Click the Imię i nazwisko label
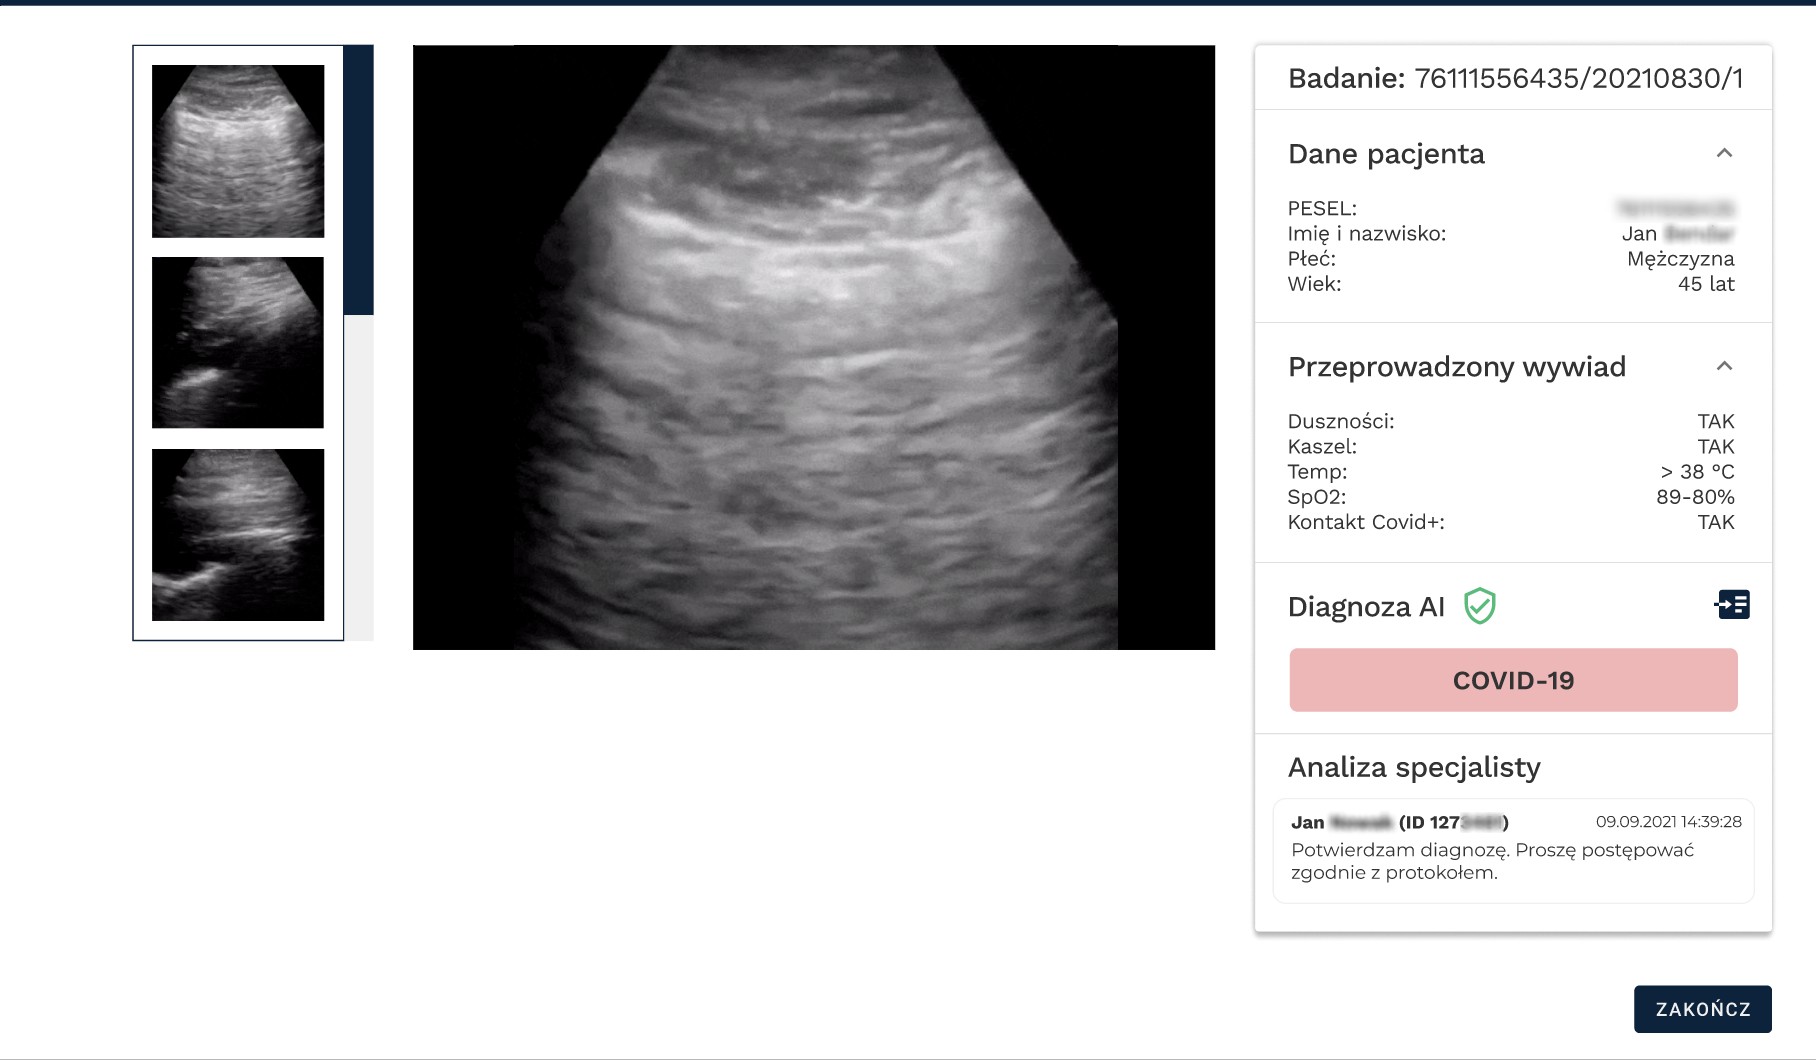1816x1060 pixels. (1367, 234)
